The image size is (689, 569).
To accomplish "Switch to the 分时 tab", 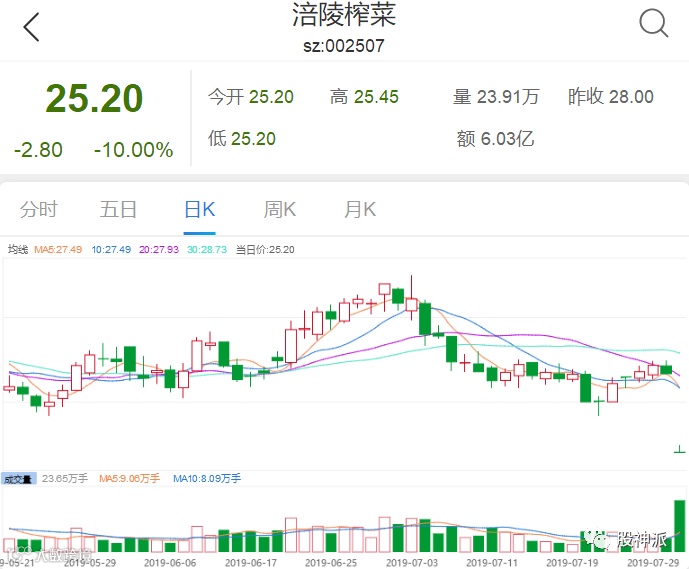I will (39, 209).
